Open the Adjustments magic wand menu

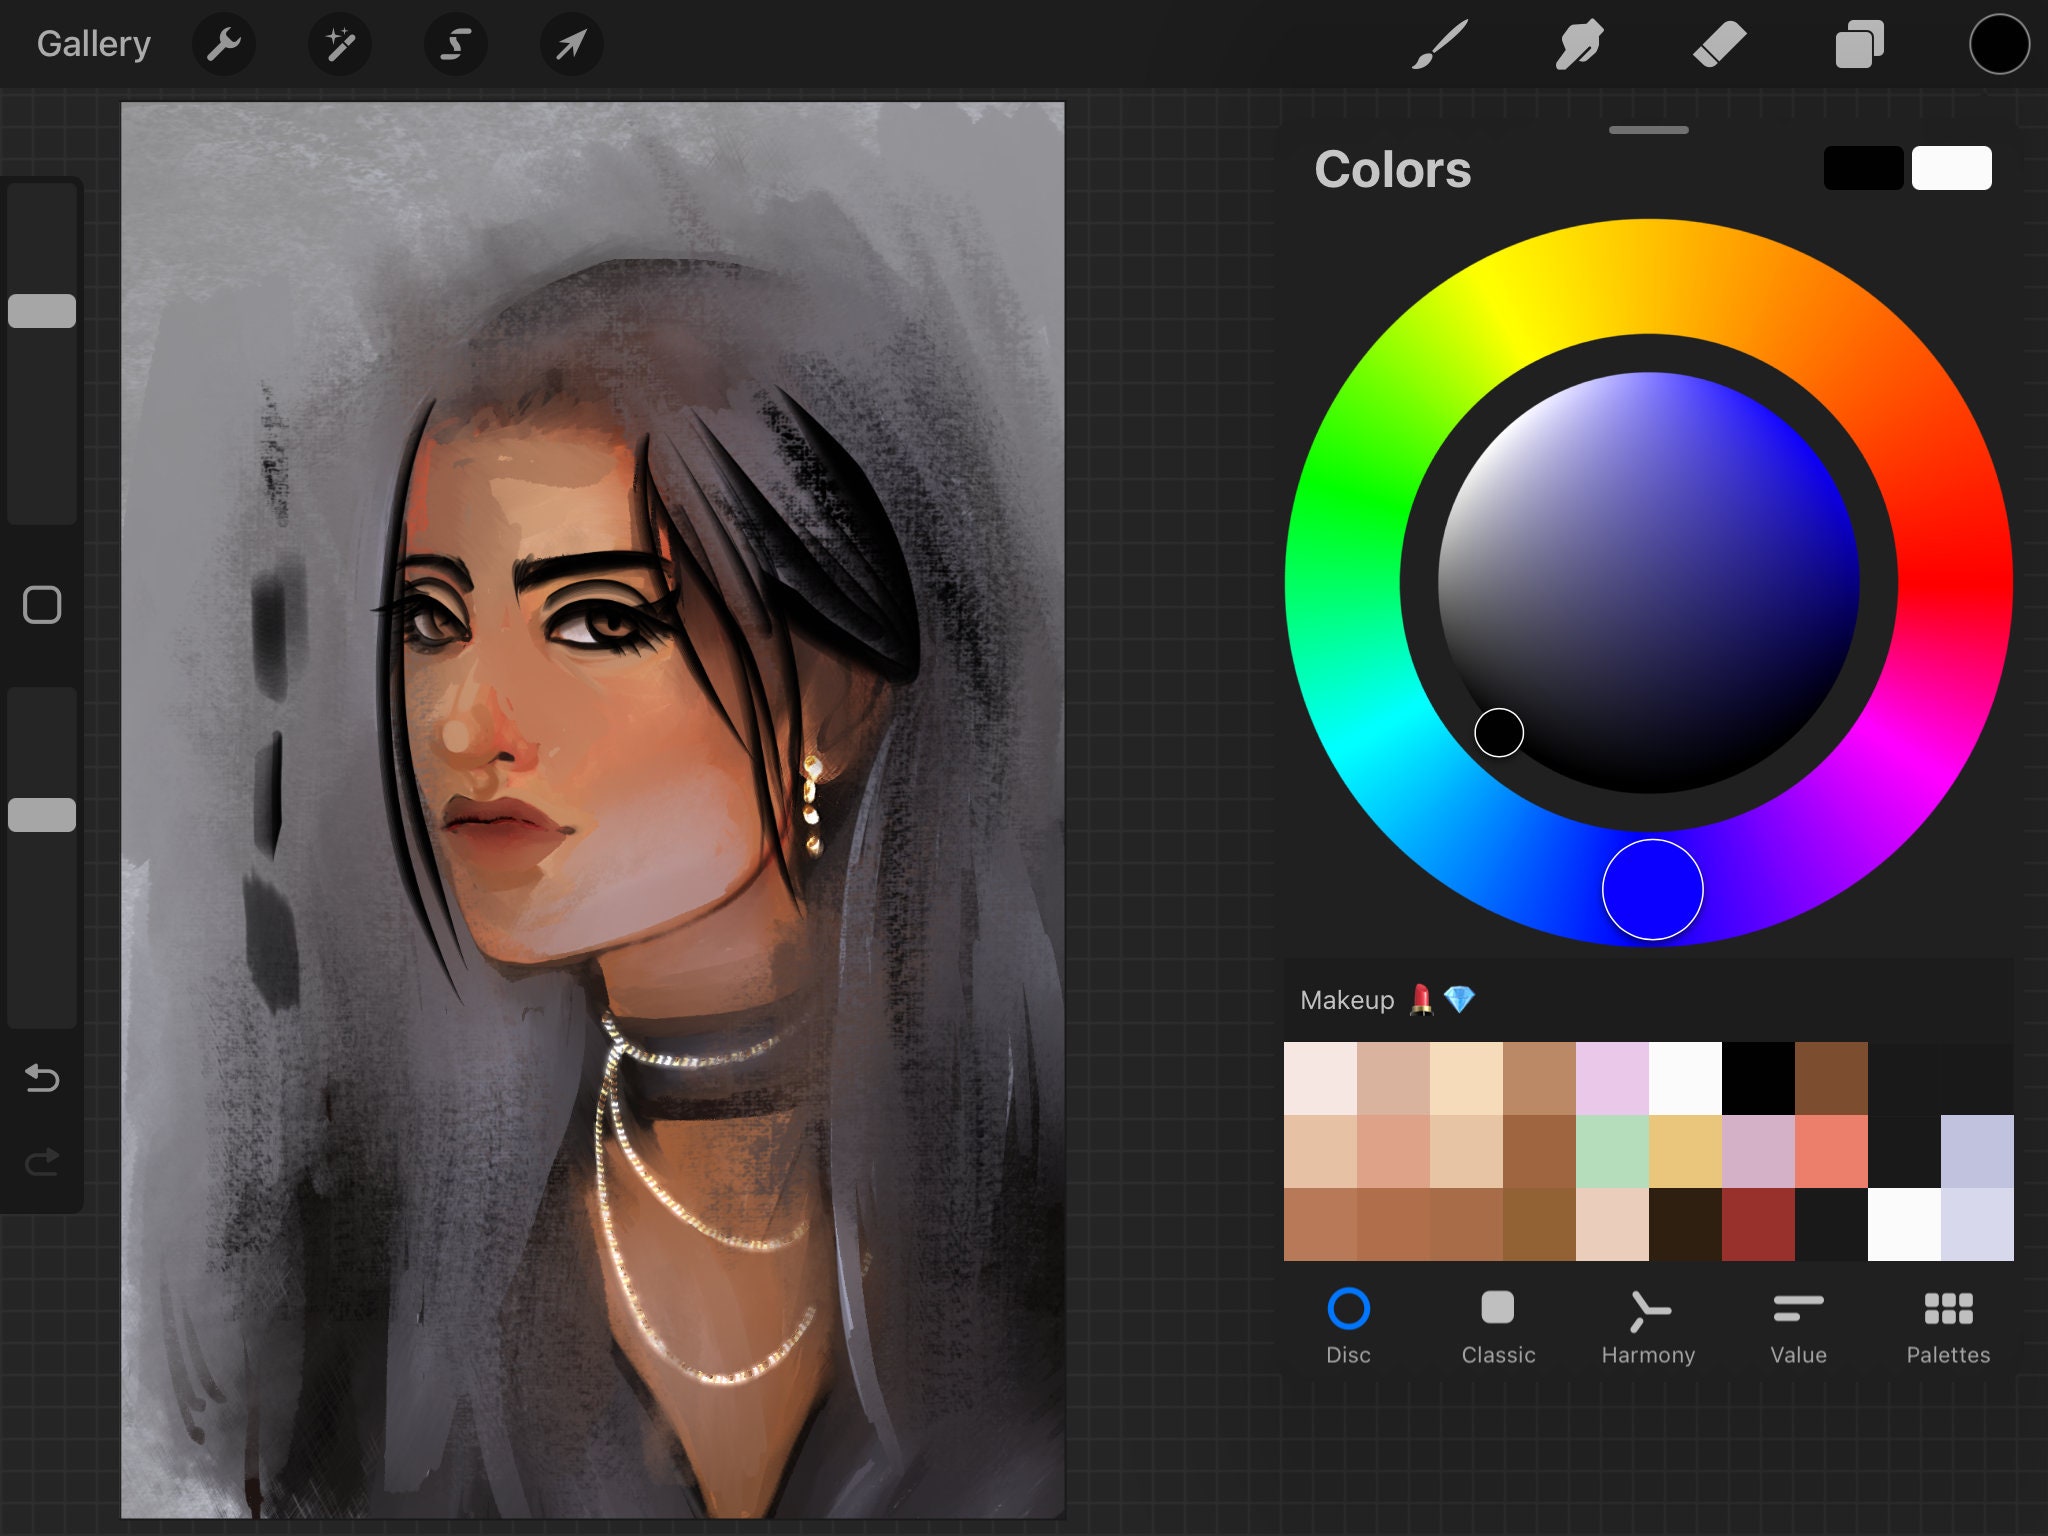339,43
